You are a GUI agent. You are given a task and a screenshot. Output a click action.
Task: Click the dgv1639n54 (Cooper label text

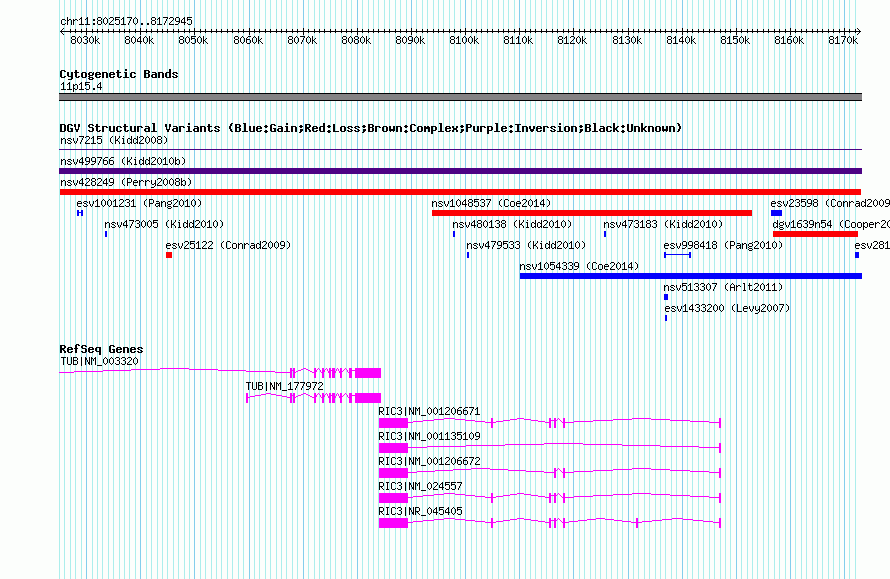click(831, 224)
